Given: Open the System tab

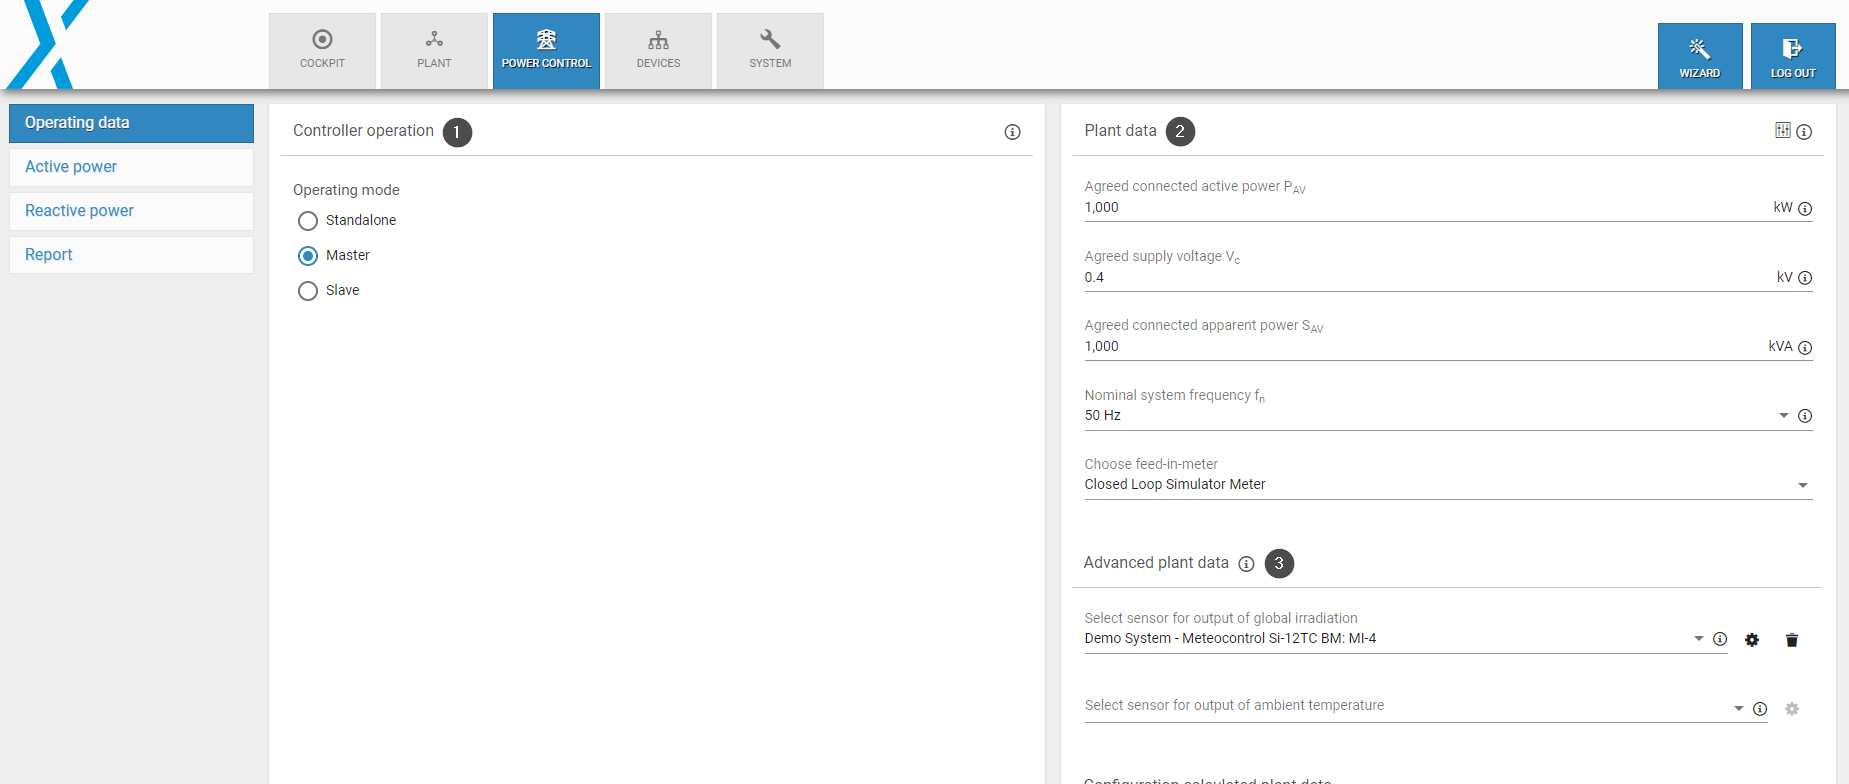Looking at the screenshot, I should (770, 51).
